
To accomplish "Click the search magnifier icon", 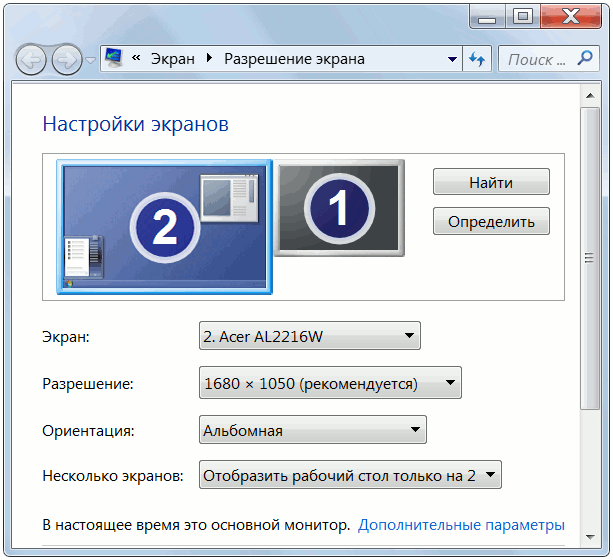I will [x=585, y=58].
